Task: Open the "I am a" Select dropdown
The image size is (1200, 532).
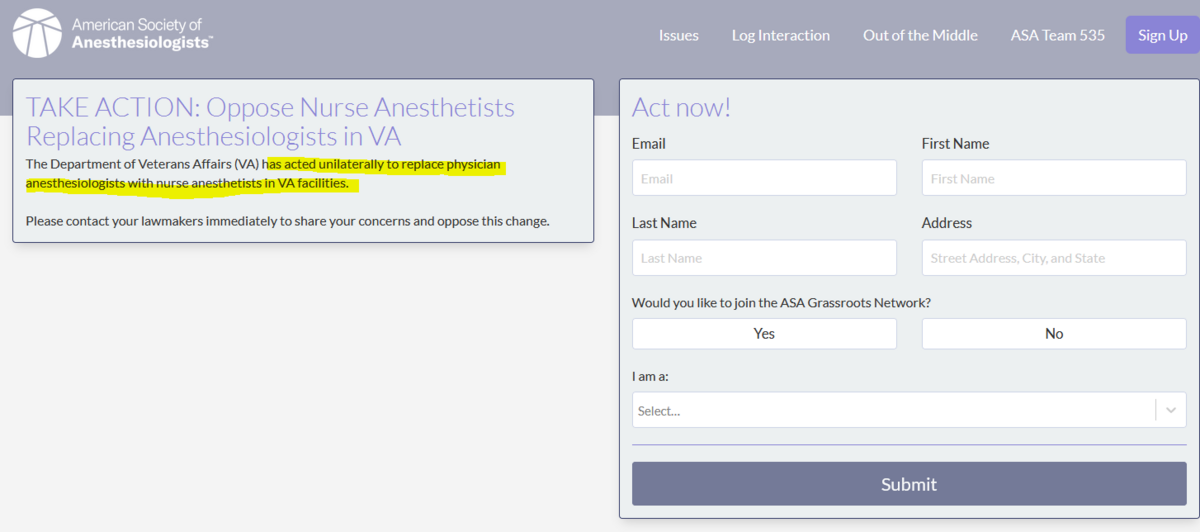Action: pyautogui.click(x=893, y=410)
